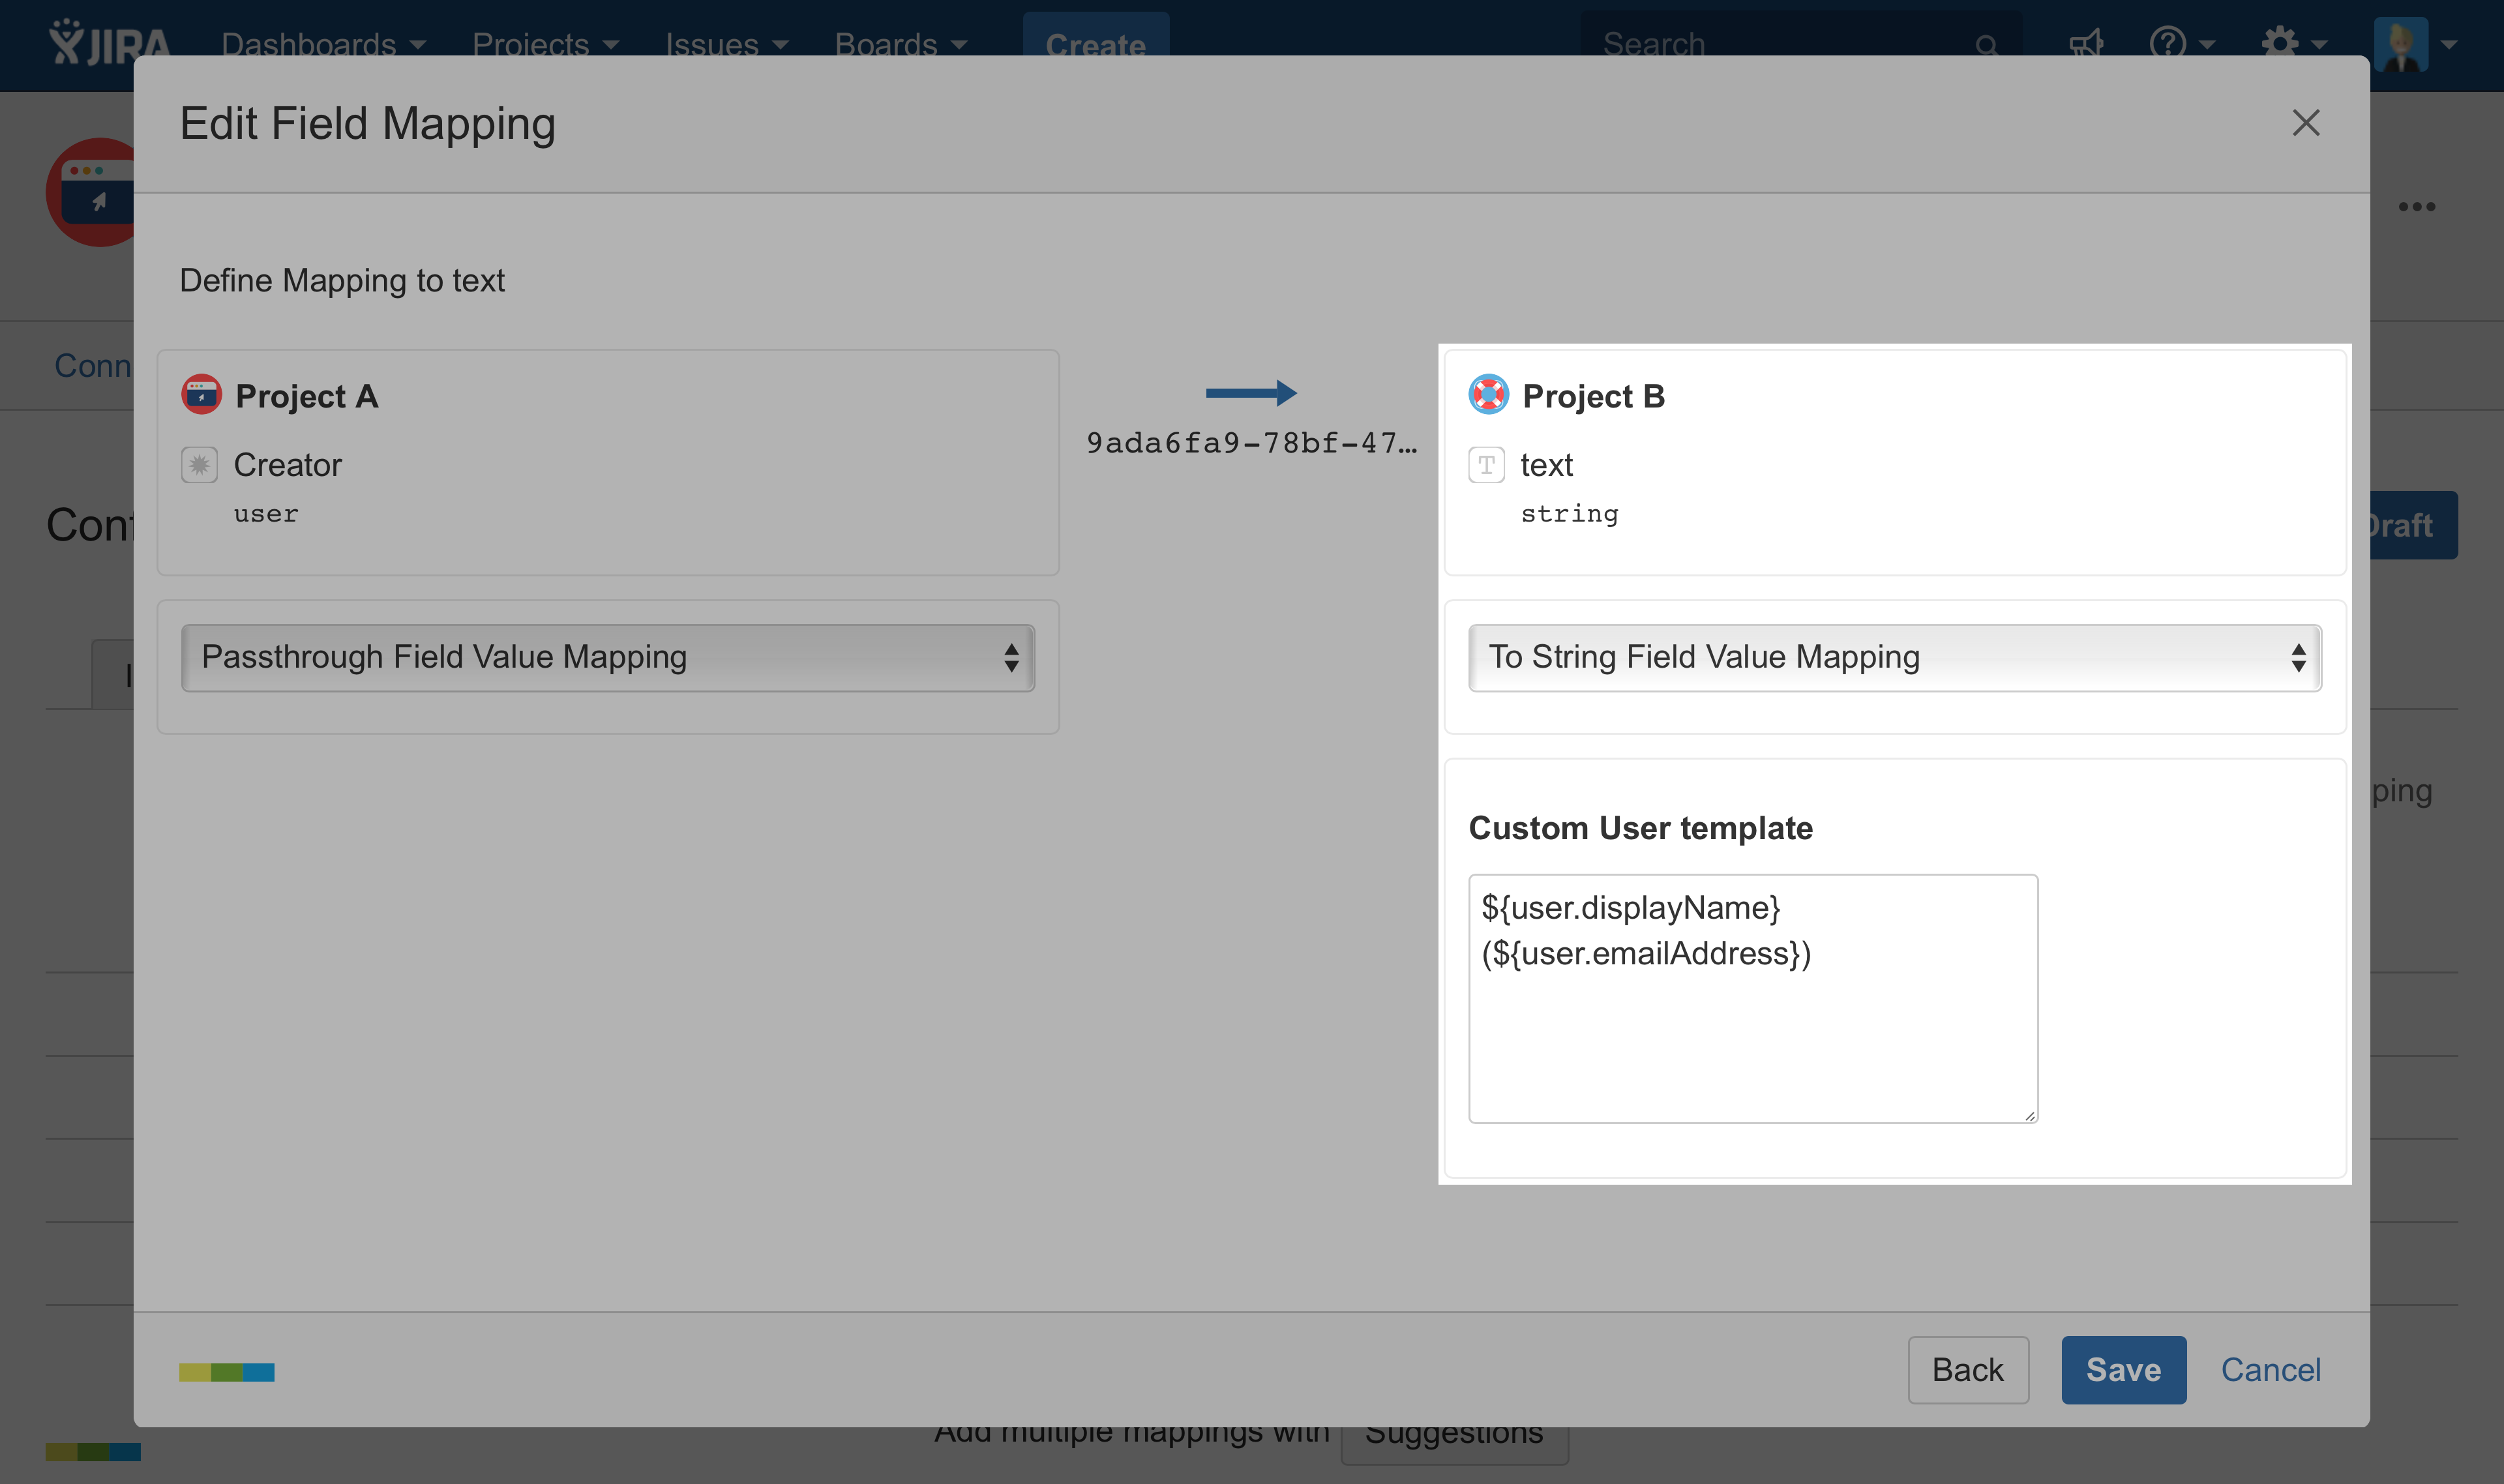Image resolution: width=2504 pixels, height=1484 pixels.
Task: Click the colored progress bar in the footer
Action: click(227, 1372)
